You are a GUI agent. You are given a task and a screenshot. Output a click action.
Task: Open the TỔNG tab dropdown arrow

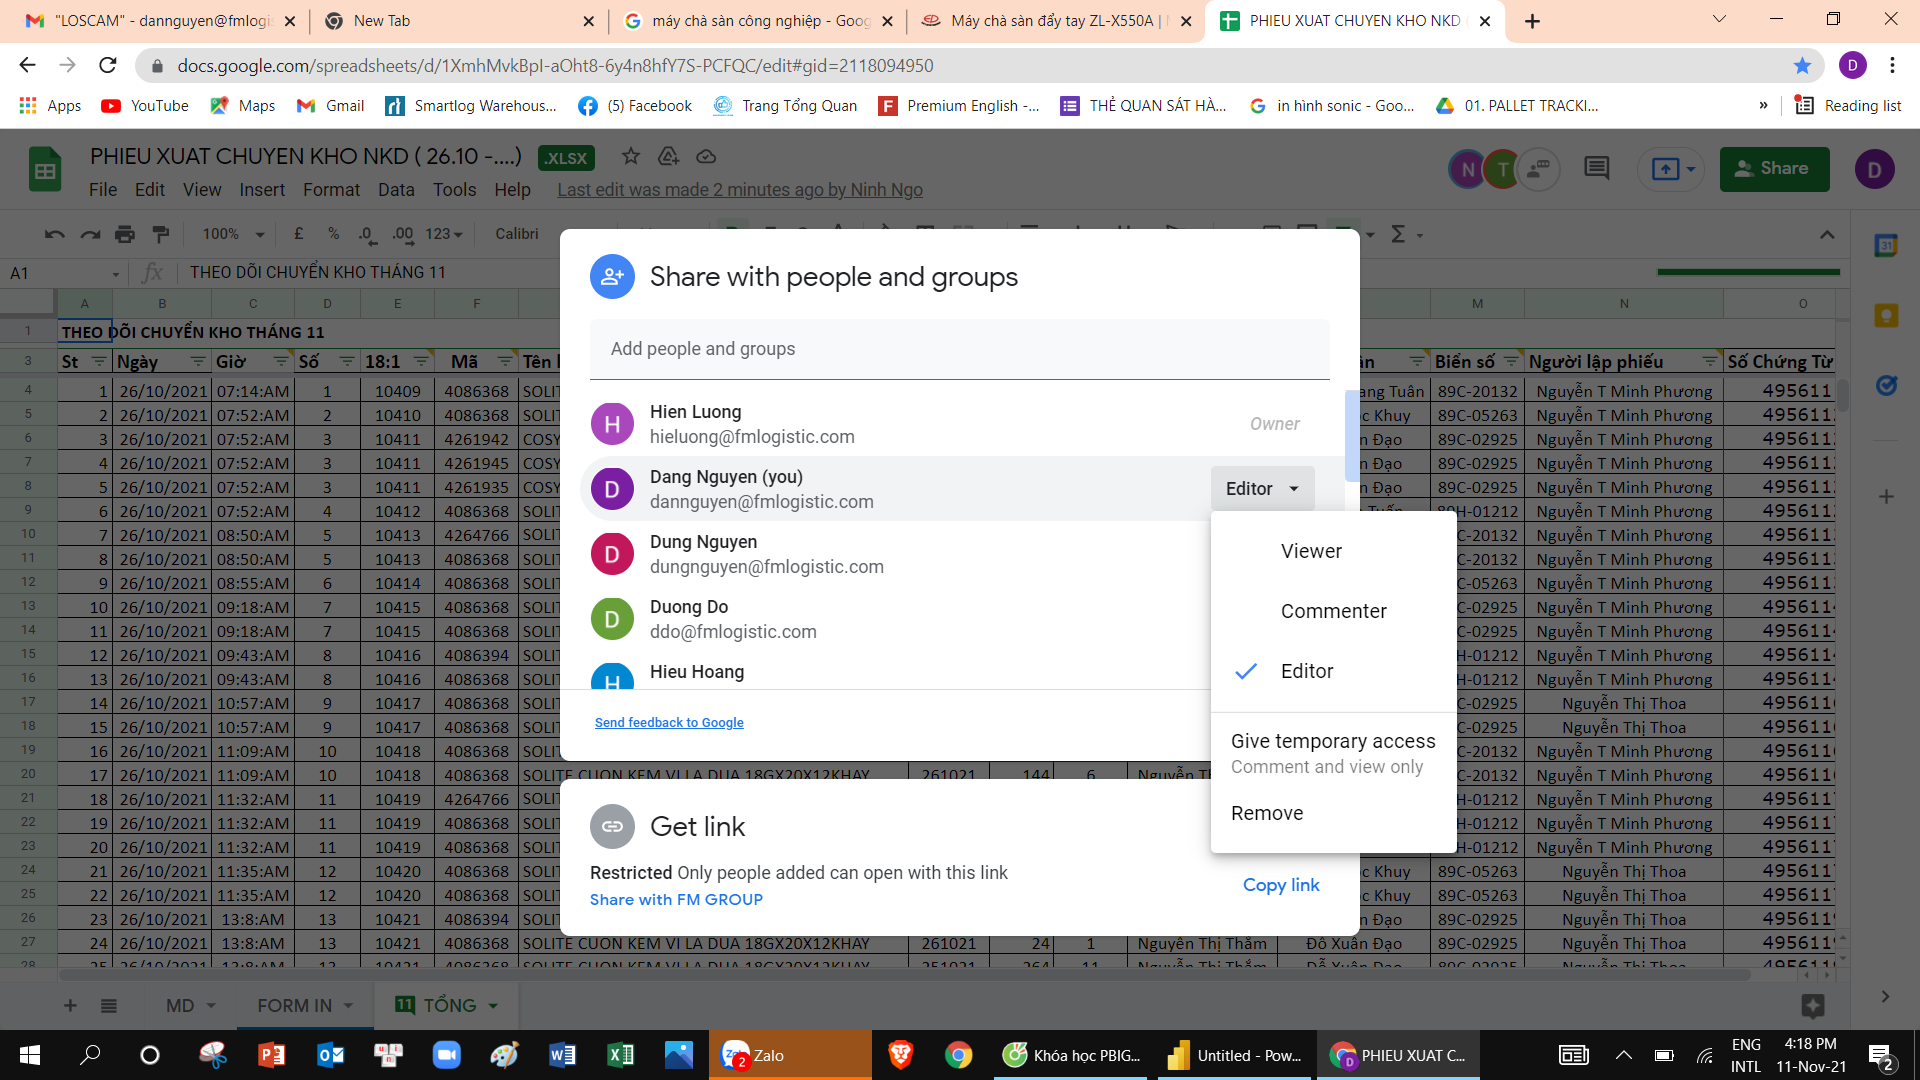[493, 1006]
